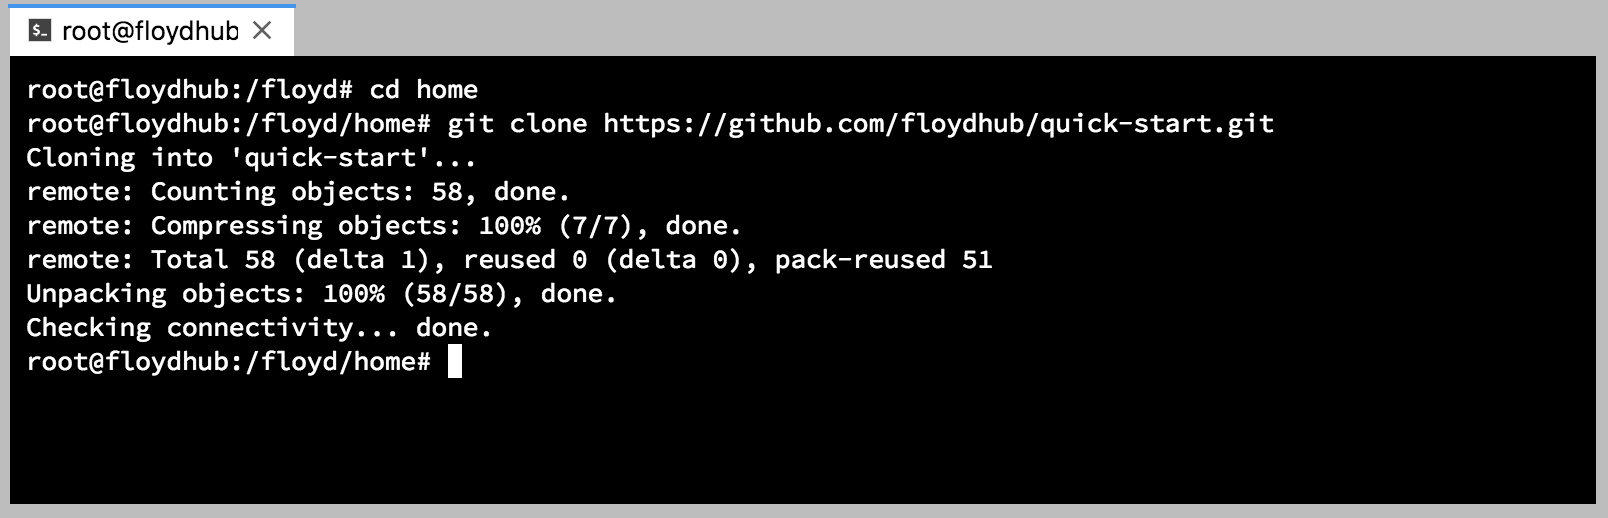Click the terminal icon in the tab
This screenshot has width=1608, height=518.
[40, 31]
